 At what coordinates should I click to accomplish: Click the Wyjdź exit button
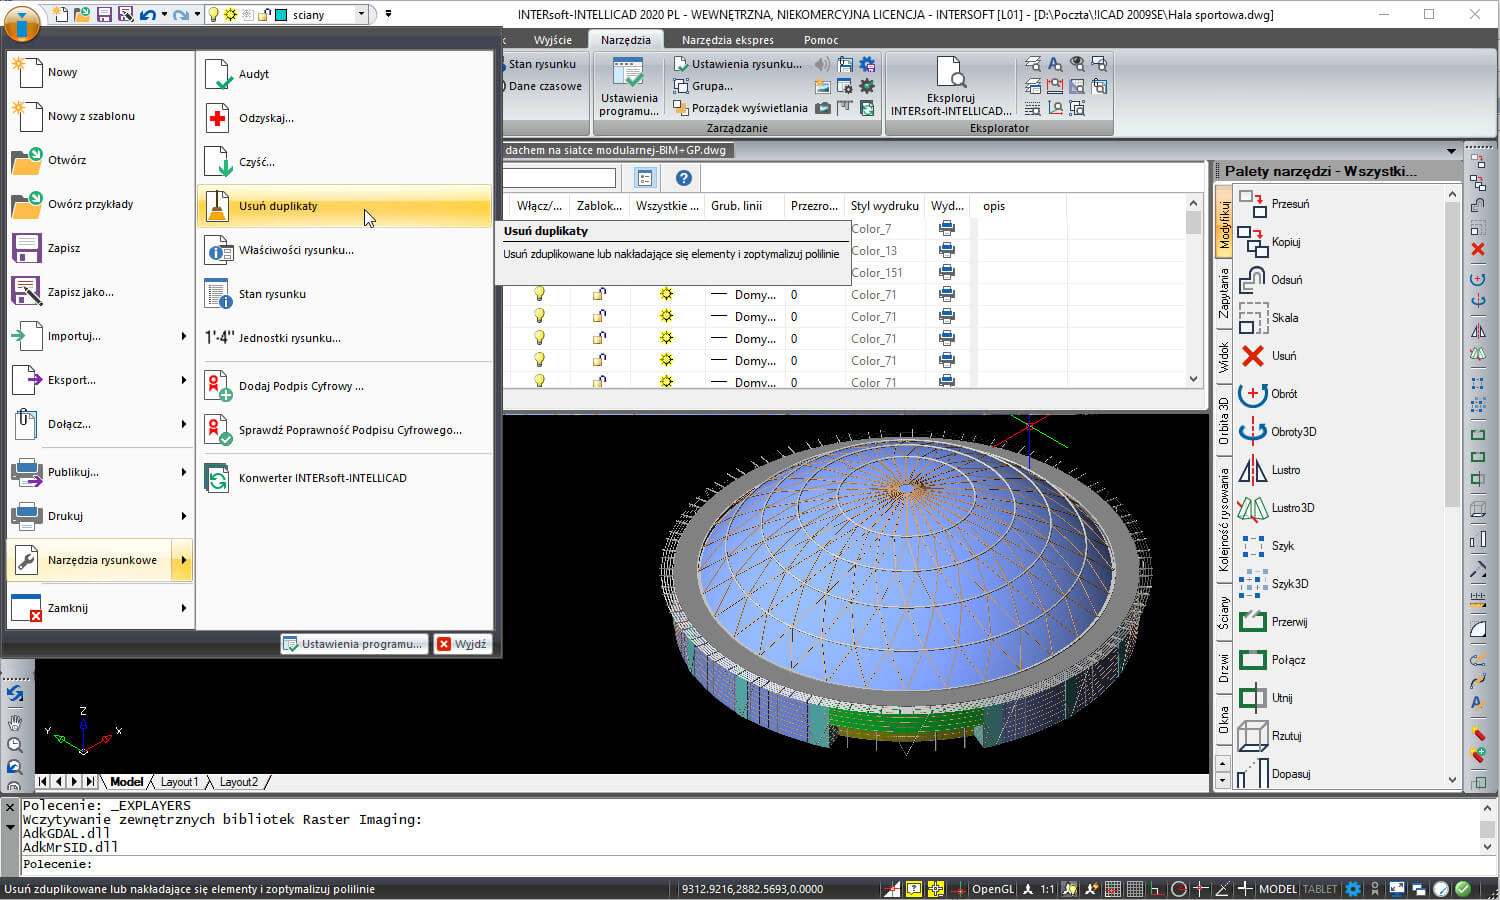(x=462, y=644)
